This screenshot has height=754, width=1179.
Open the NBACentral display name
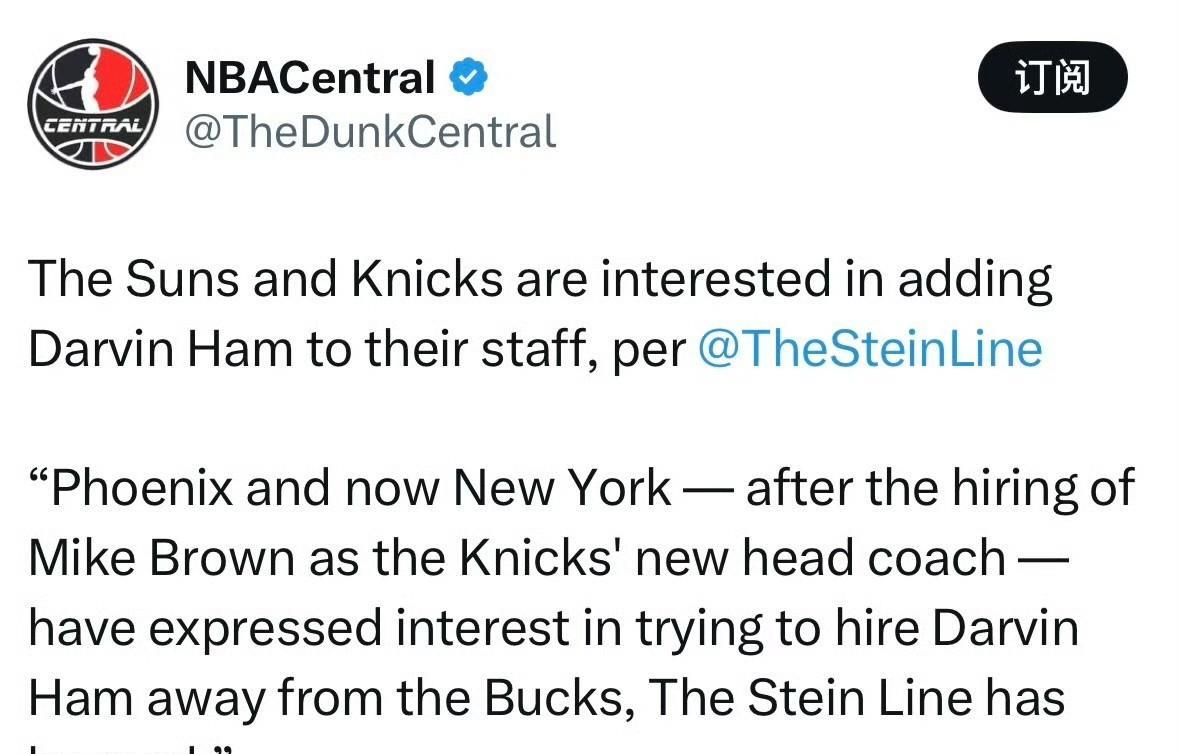point(310,77)
